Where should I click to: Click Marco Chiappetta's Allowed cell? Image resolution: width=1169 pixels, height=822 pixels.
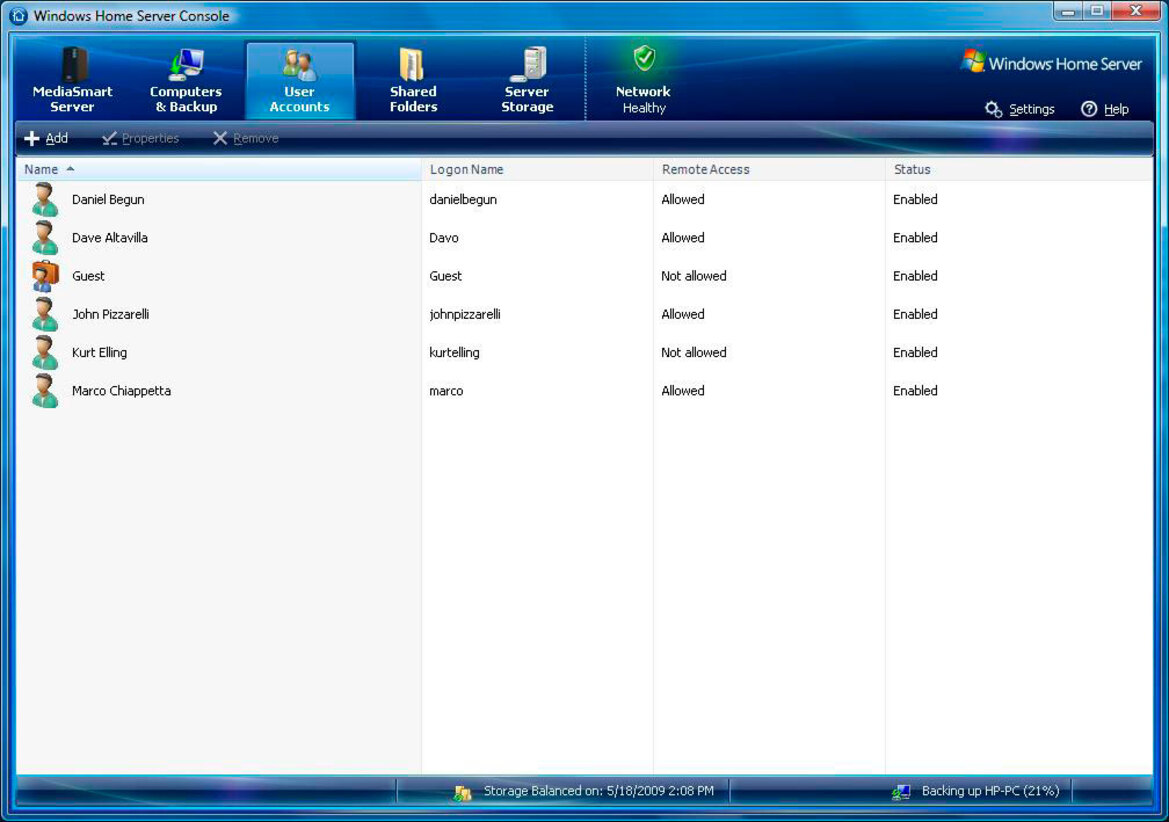point(682,391)
